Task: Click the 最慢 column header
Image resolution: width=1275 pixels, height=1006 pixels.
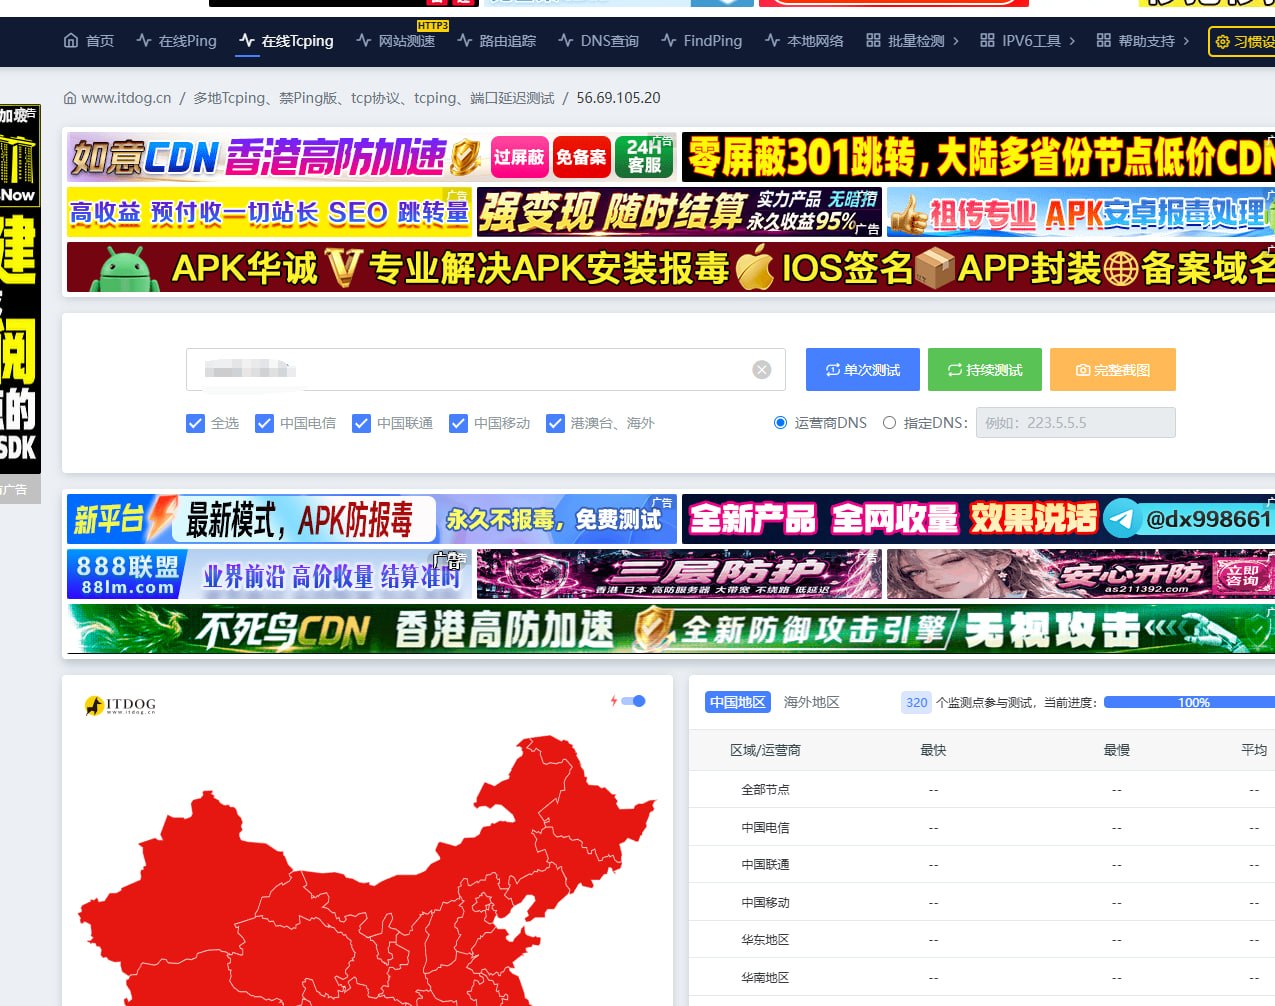Action: pos(1116,750)
